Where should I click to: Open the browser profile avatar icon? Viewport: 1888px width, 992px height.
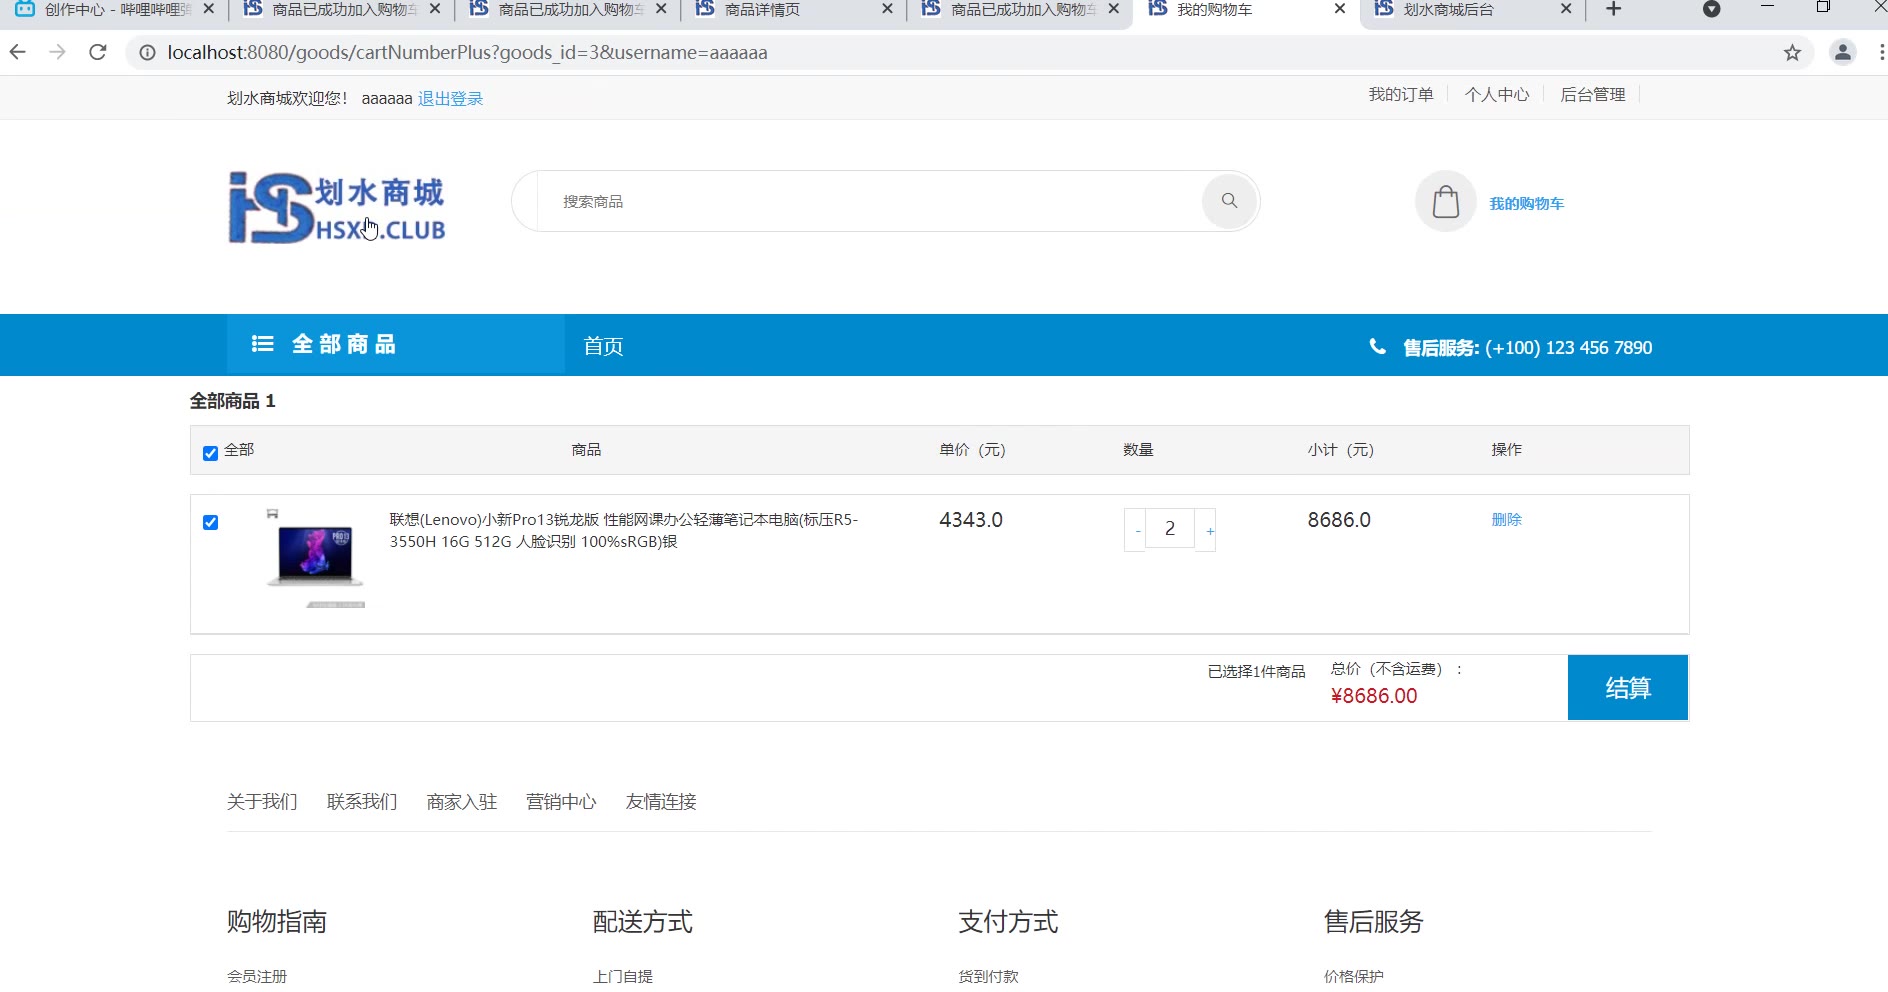(1842, 52)
